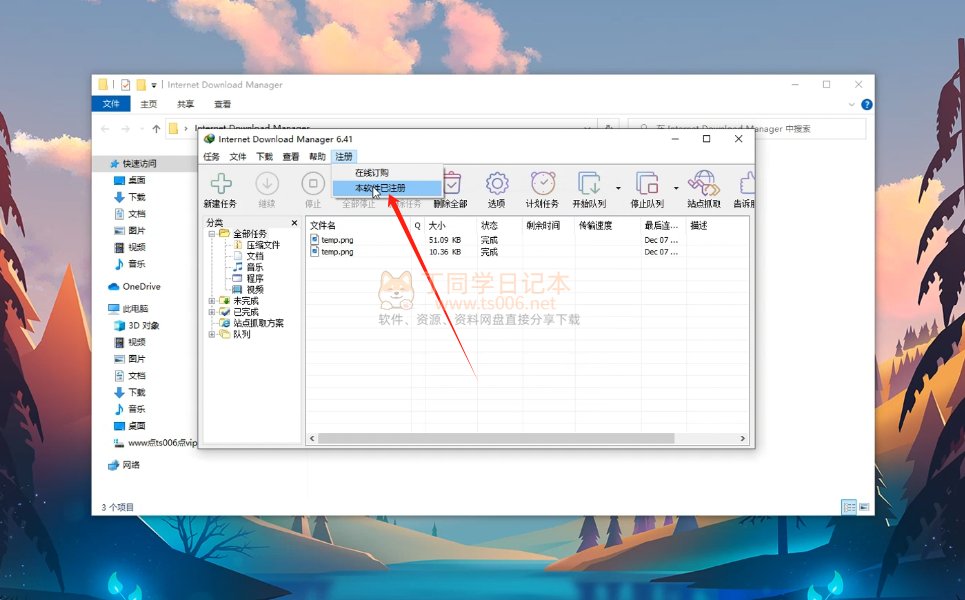Click properties checkmark icon in Explorer title bar
Image resolution: width=965 pixels, height=600 pixels.
coord(126,85)
